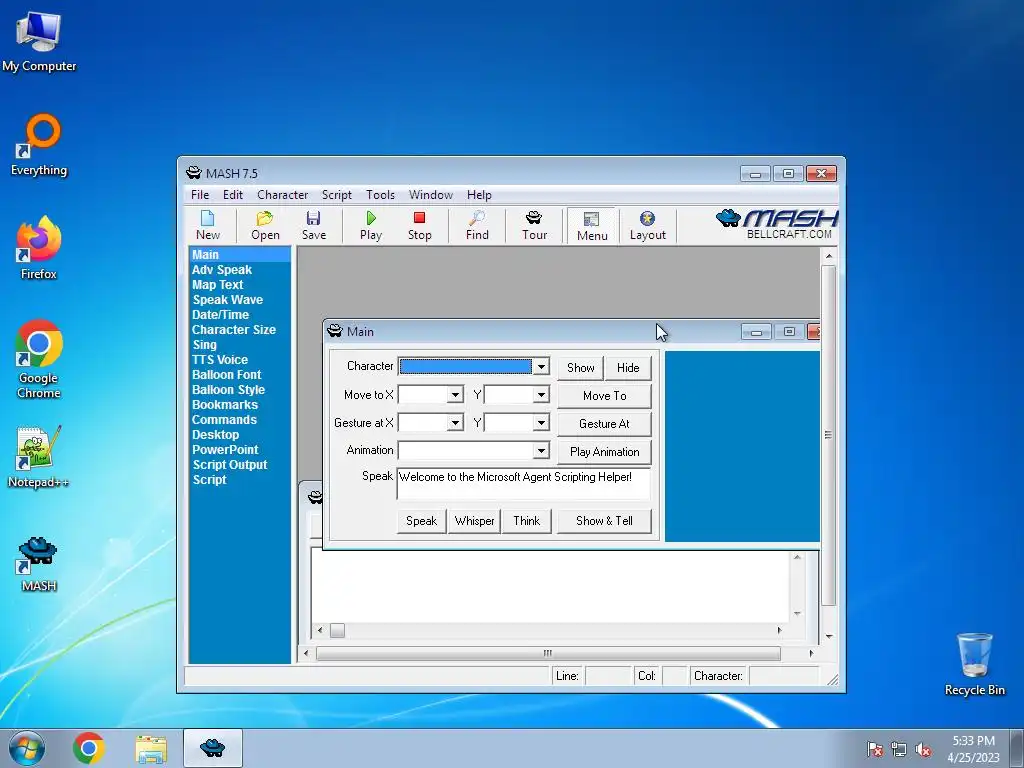
Task: Click the Whisper button
Action: point(474,520)
